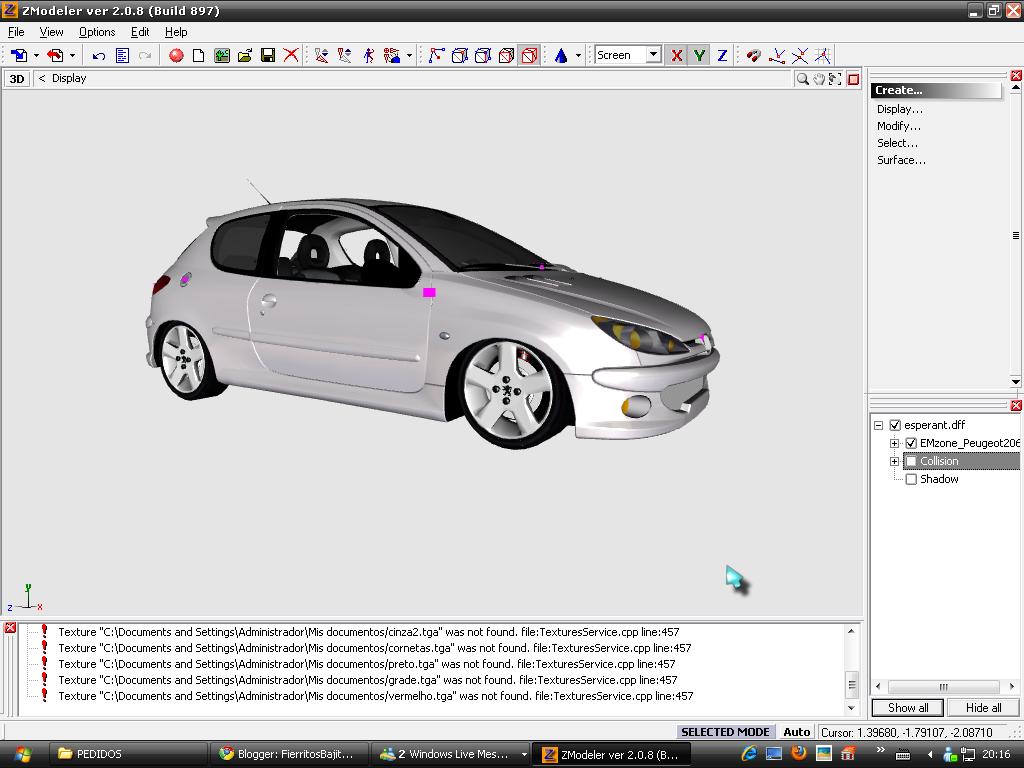Click the red X delete icon in toolbar

(x=291, y=56)
